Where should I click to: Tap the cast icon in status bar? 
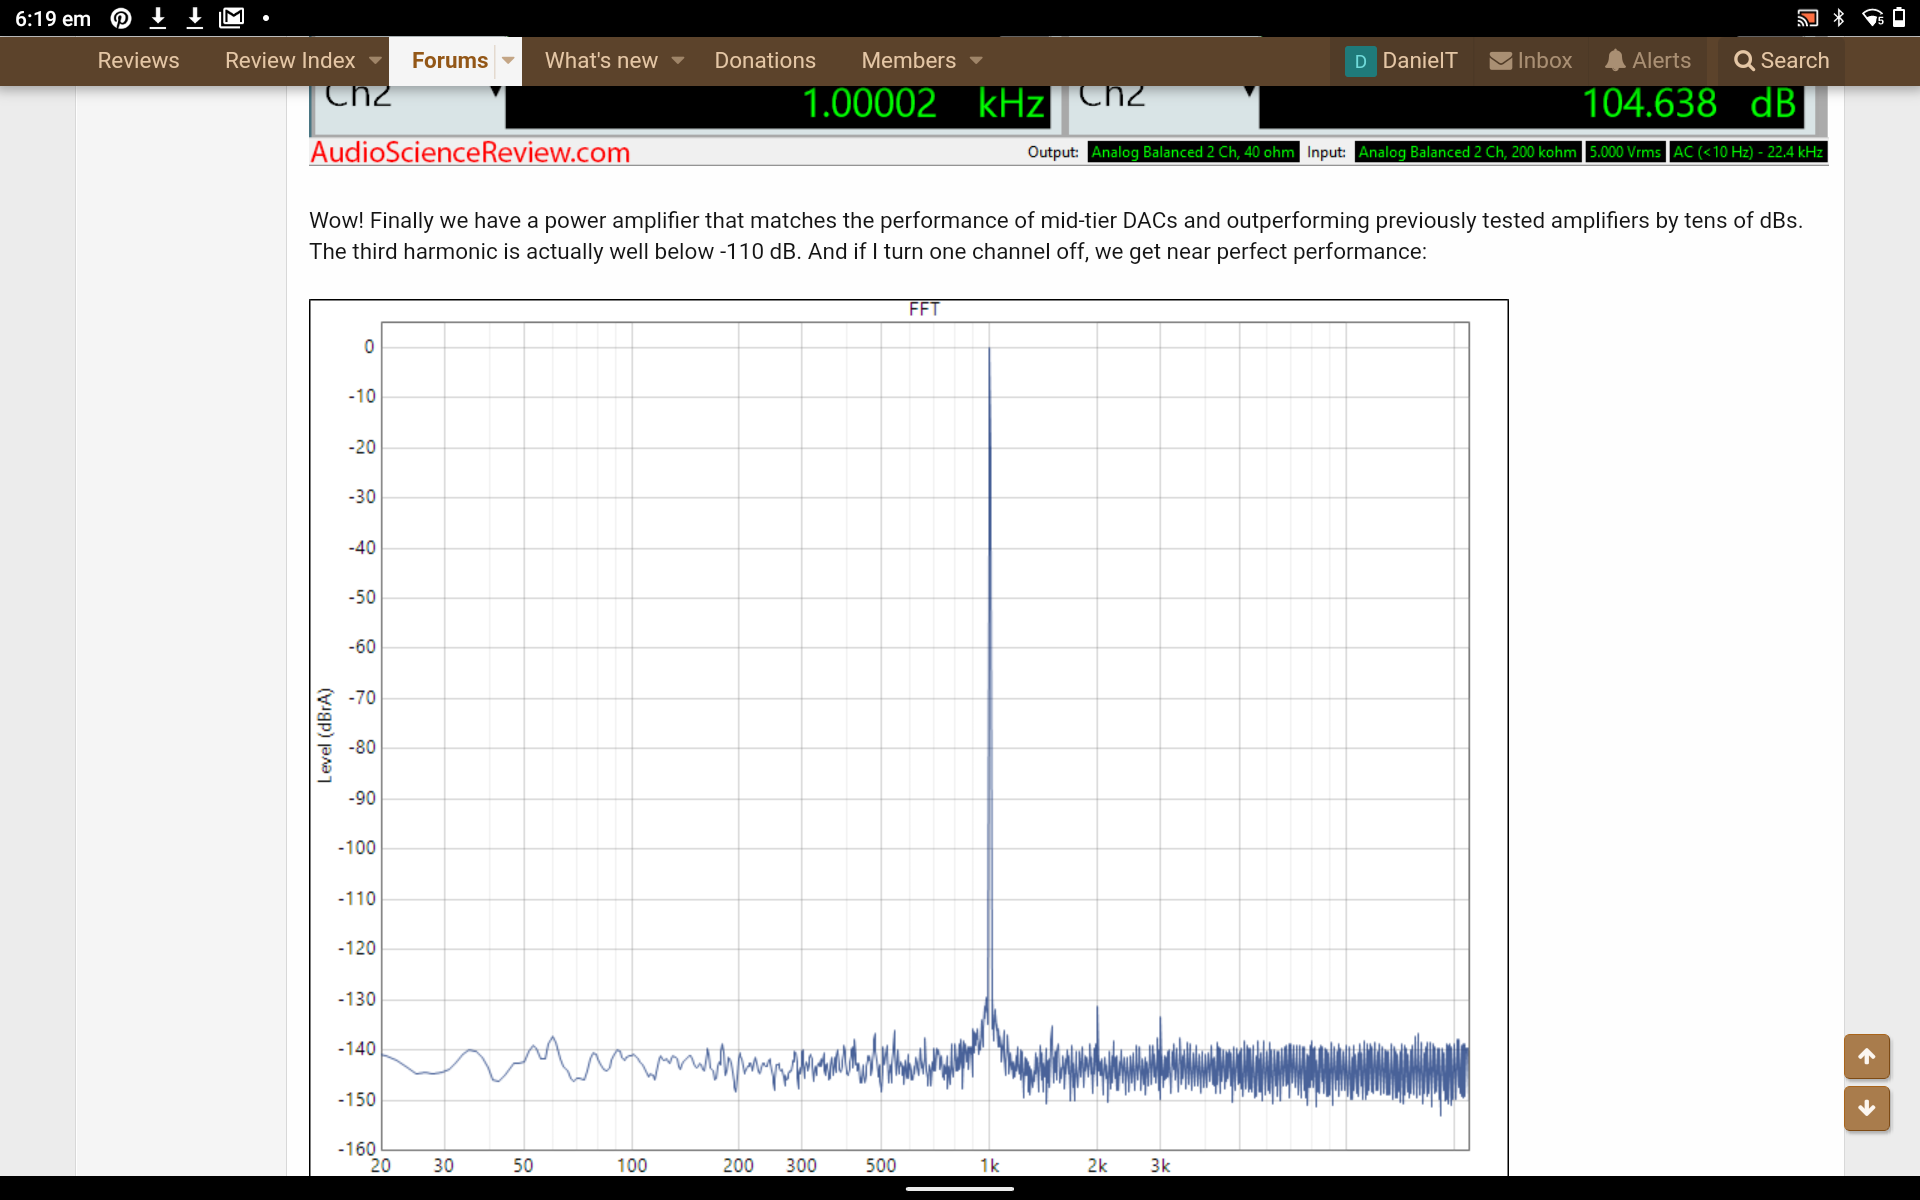coord(1806,18)
